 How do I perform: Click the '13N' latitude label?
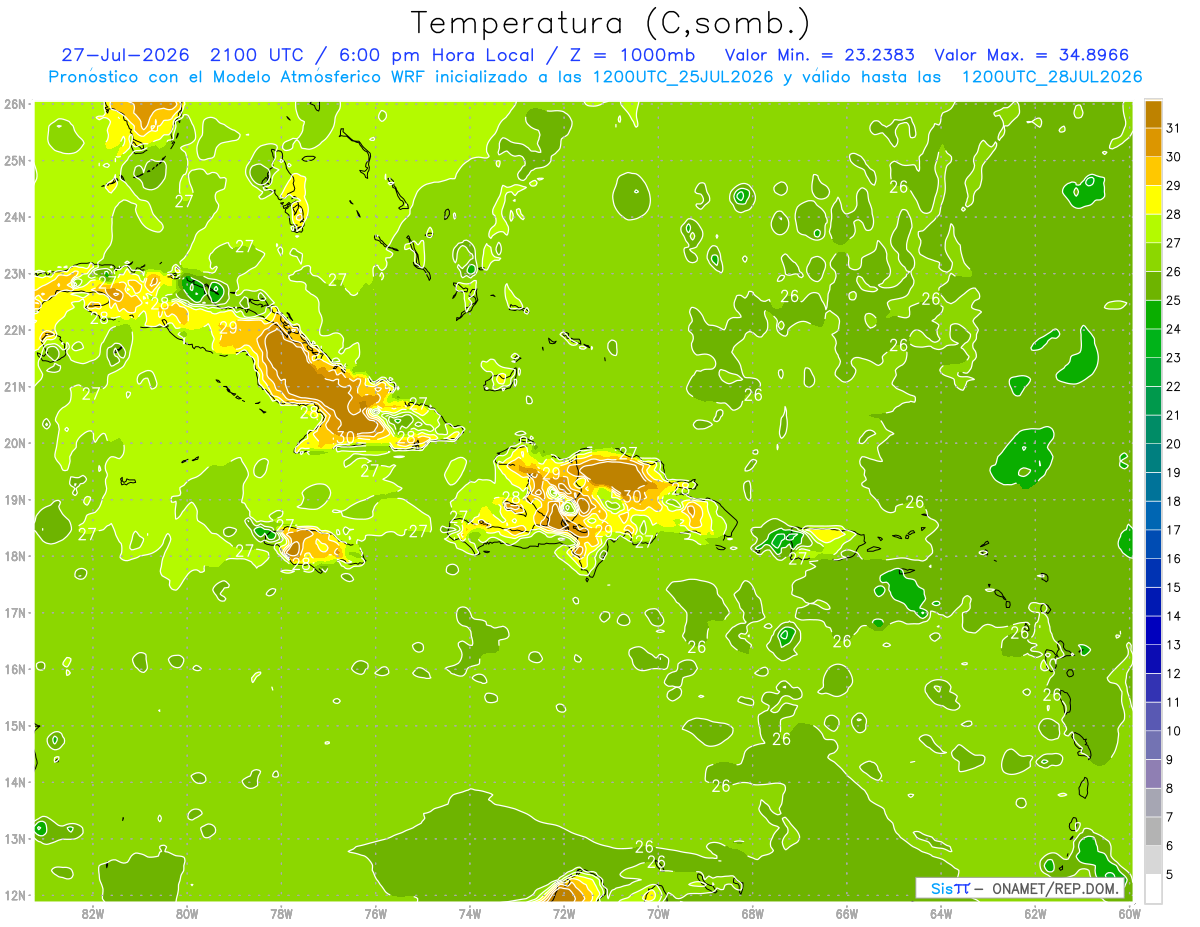[x=16, y=839]
